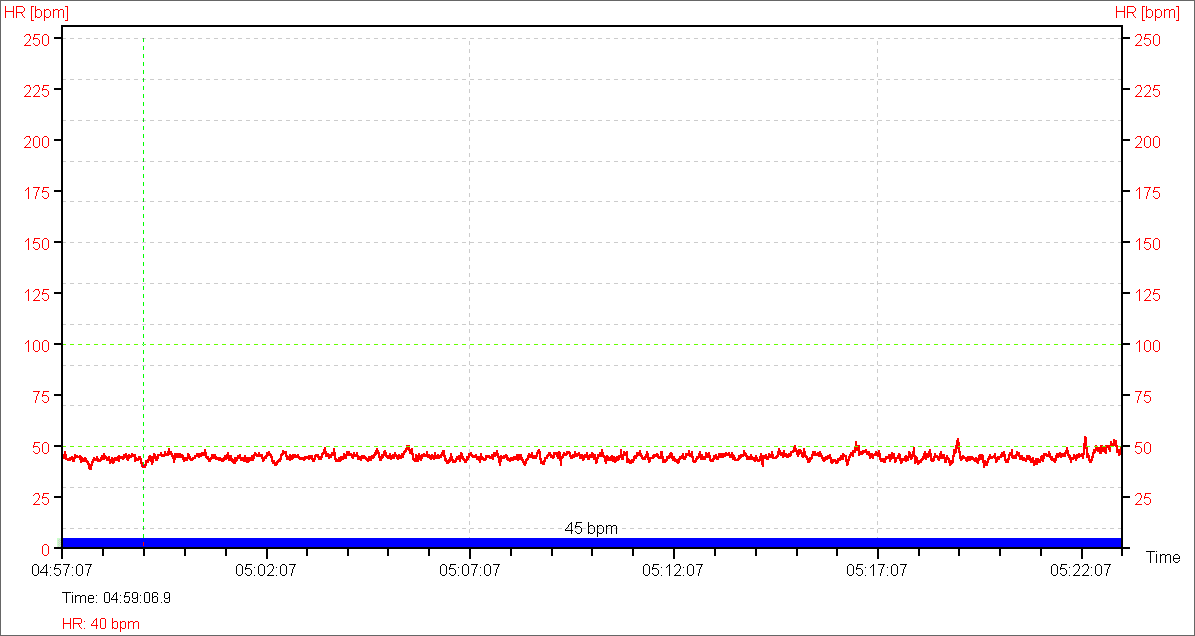Viewport: 1195px width, 636px height.
Task: Pick the 05:12:07 time axis label
Action: [x=674, y=570]
